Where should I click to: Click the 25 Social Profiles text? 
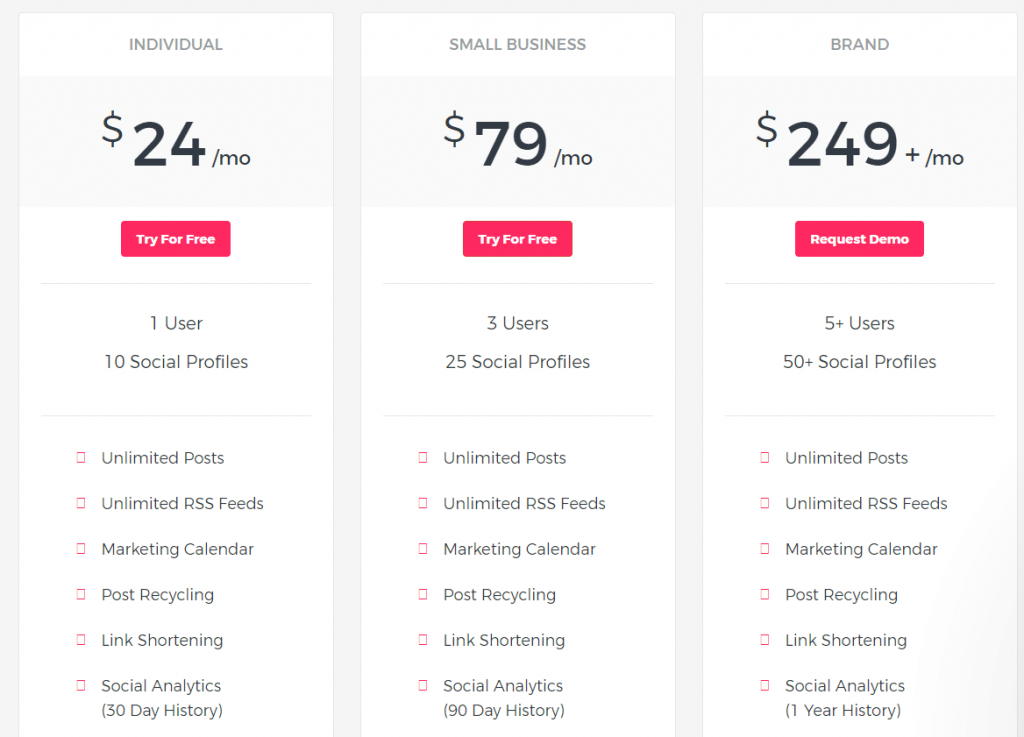(x=517, y=362)
